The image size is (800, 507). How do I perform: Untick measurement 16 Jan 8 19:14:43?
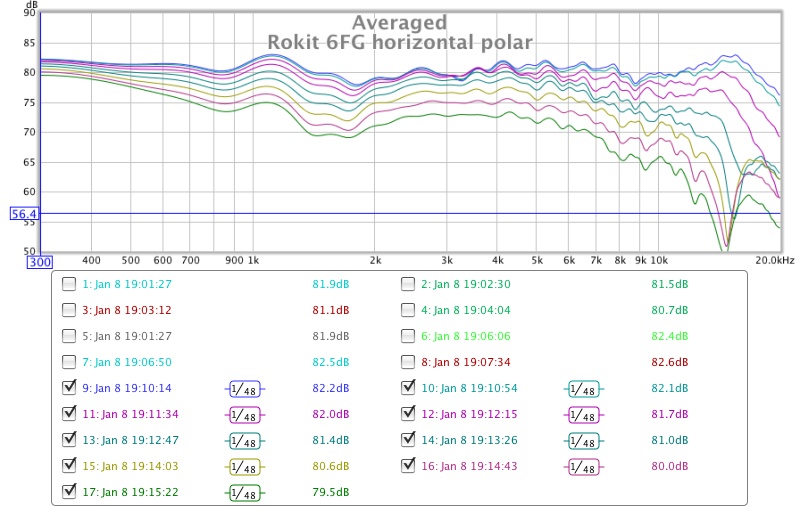point(408,466)
